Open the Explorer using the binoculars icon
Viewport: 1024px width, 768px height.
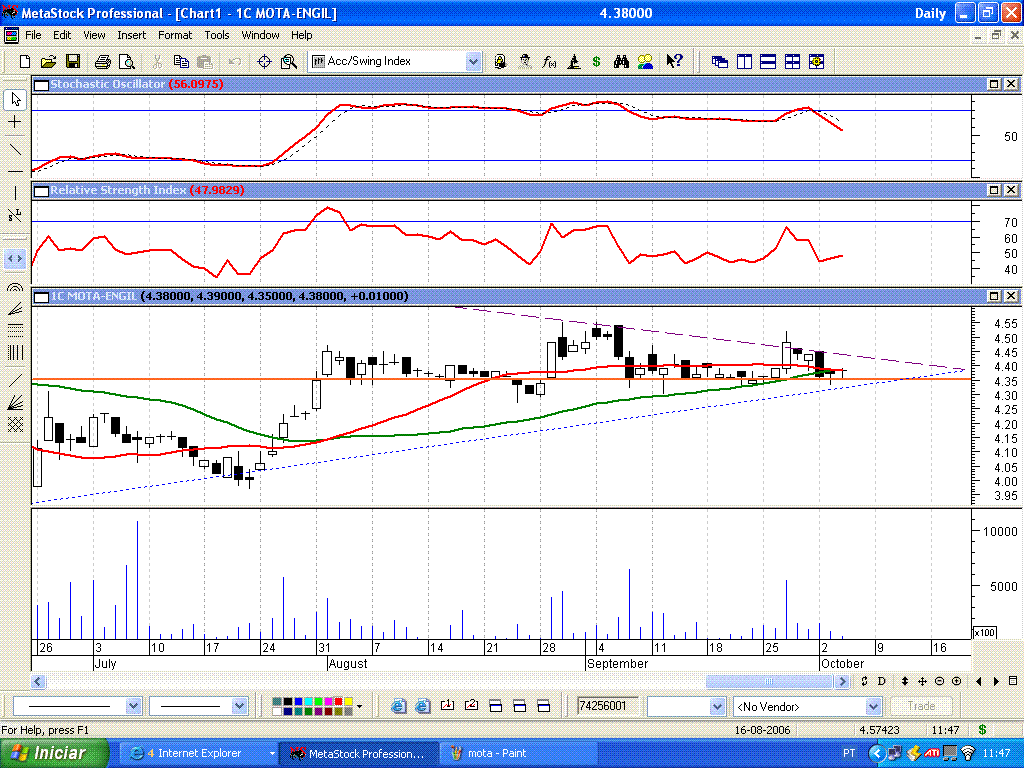[622, 61]
